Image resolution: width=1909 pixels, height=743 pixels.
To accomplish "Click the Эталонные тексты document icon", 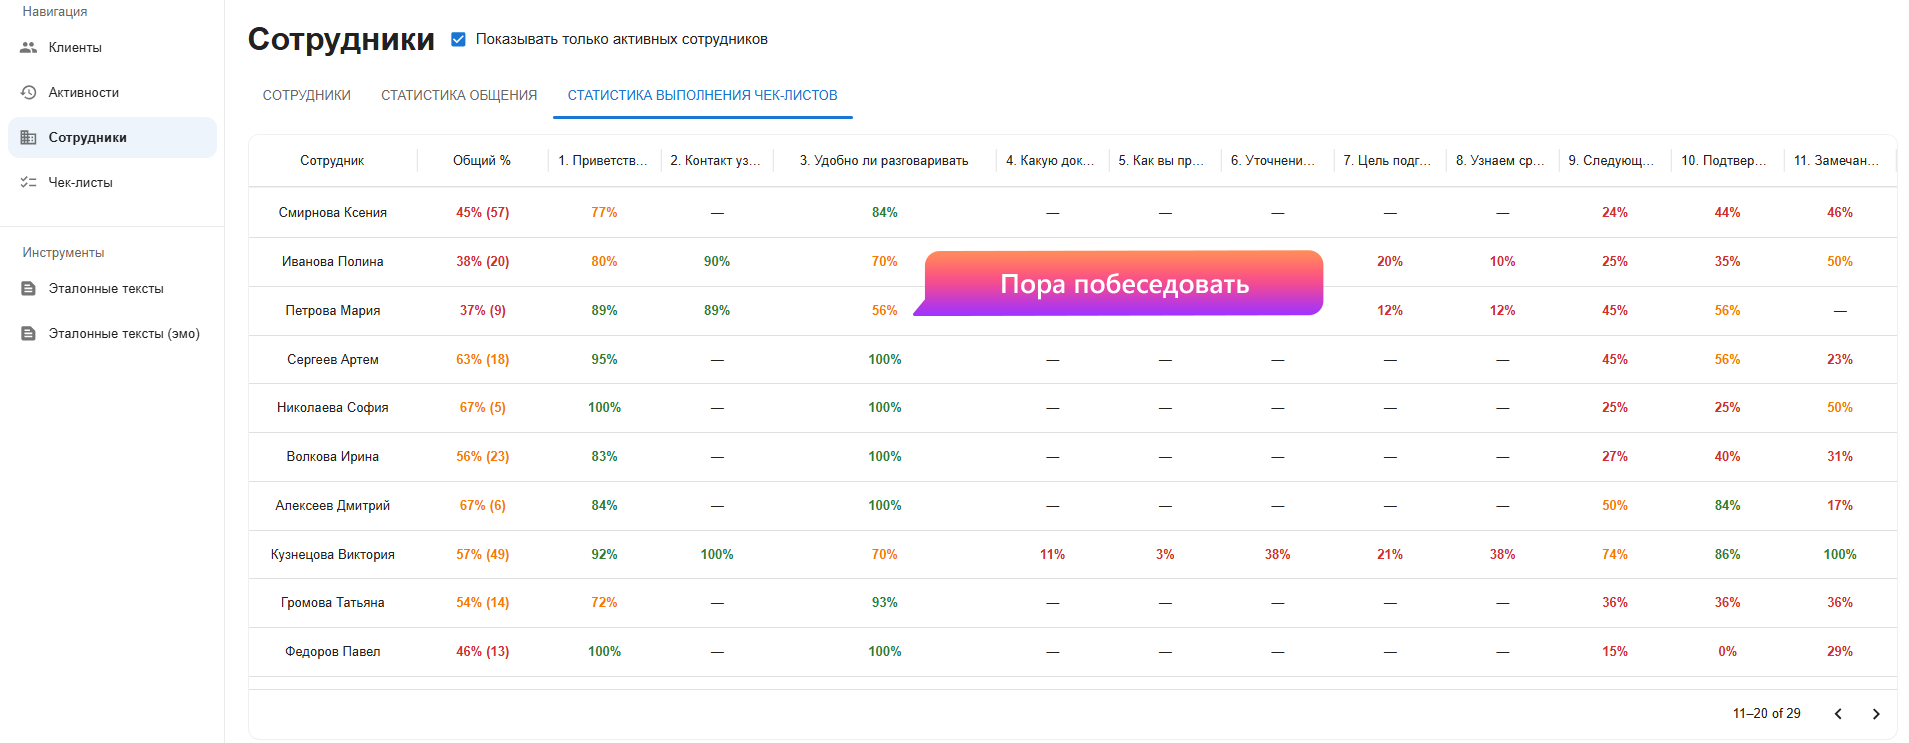I will [x=29, y=288].
